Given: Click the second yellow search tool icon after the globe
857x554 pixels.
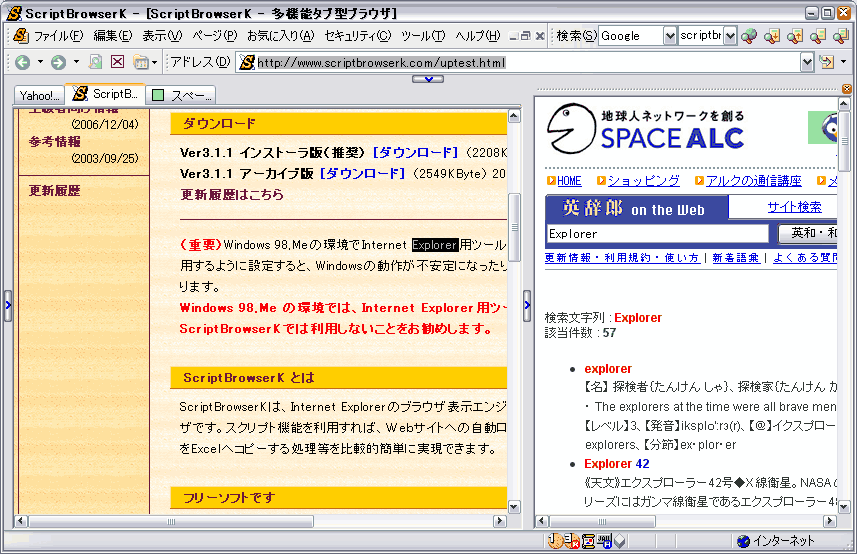Looking at the screenshot, I should click(795, 36).
